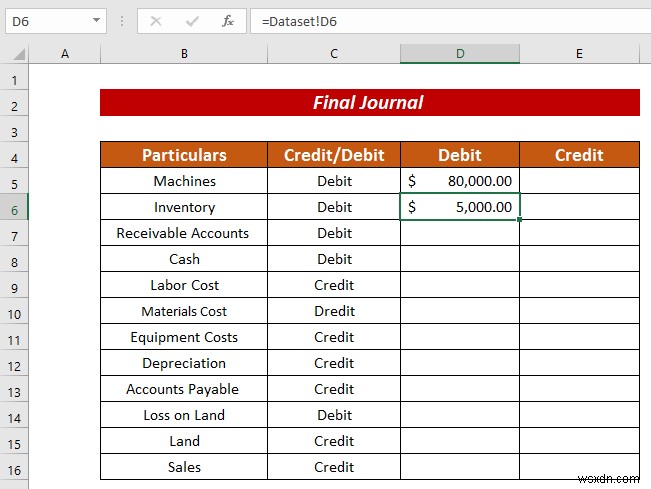The height and width of the screenshot is (489, 651).
Task: Select the Debit cell in the Receivable Accounts row
Action: click(x=334, y=233)
